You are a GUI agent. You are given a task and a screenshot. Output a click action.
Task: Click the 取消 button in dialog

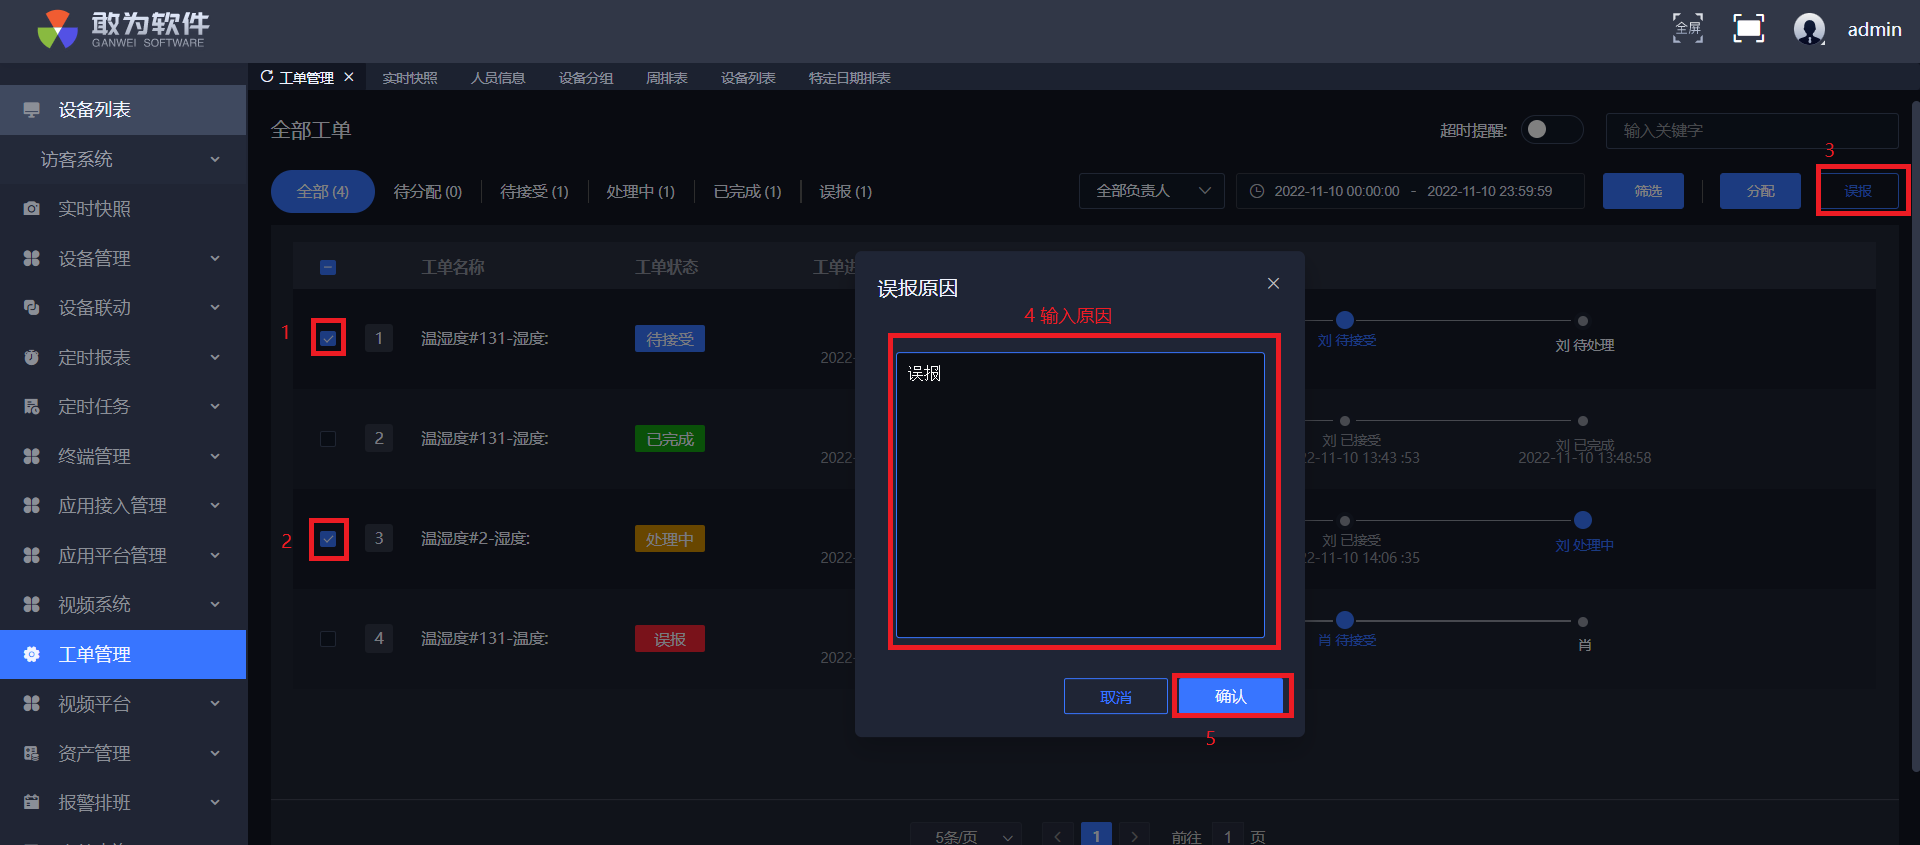click(1116, 696)
